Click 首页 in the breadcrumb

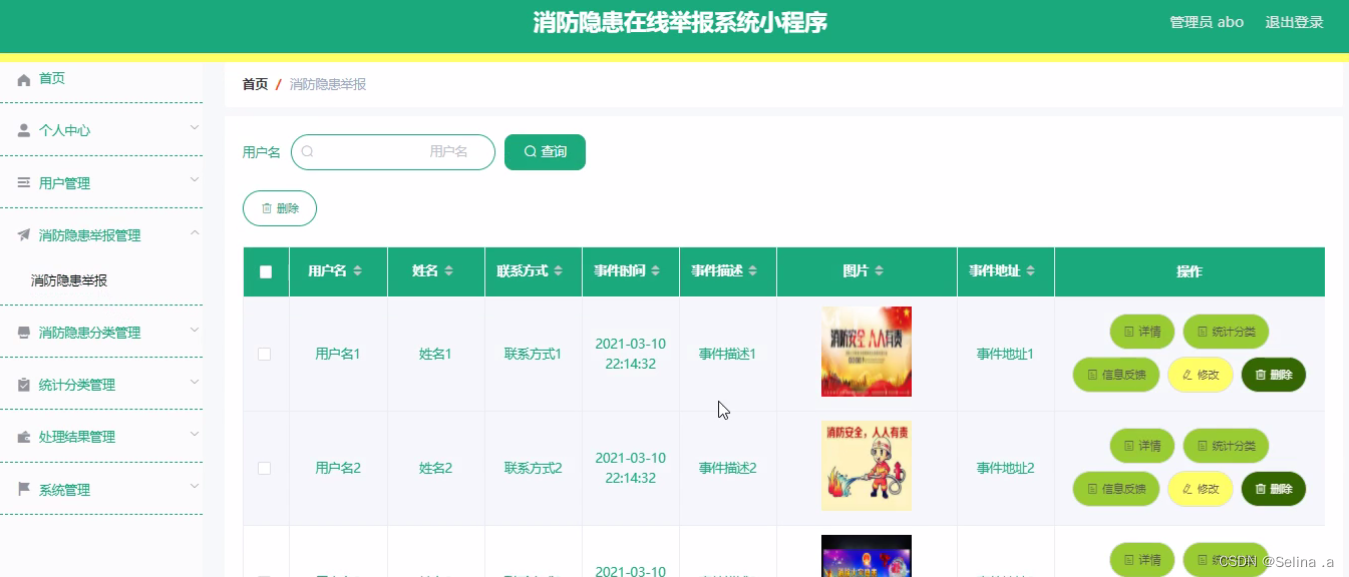[x=255, y=85]
